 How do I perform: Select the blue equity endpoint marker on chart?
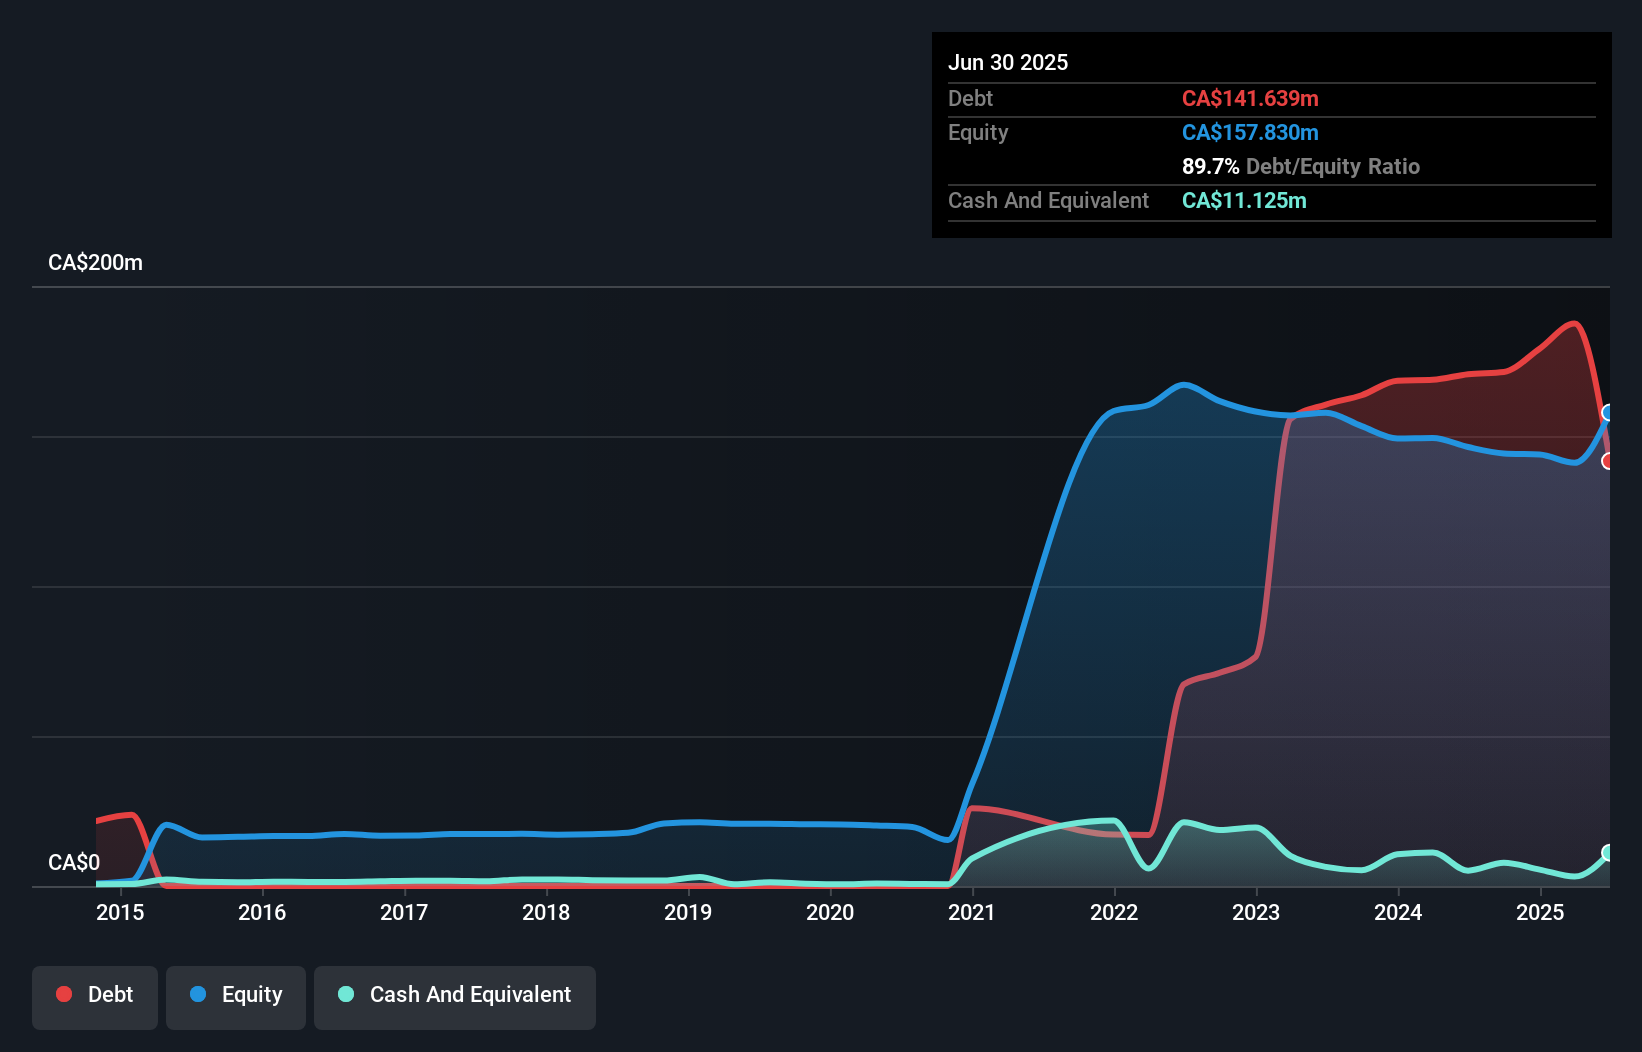pyautogui.click(x=1608, y=413)
